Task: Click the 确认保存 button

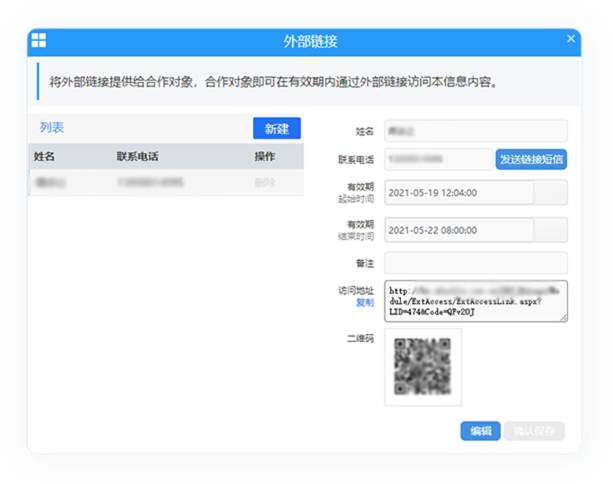Action: (534, 431)
